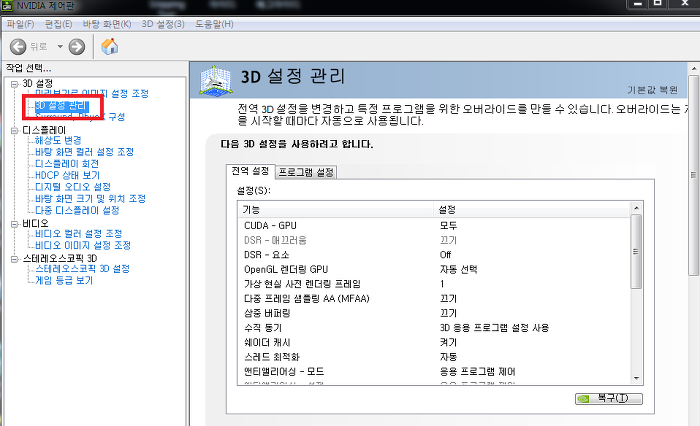Select 3D 설정 관리 in the task tree
700x426 pixels.
pos(62,106)
